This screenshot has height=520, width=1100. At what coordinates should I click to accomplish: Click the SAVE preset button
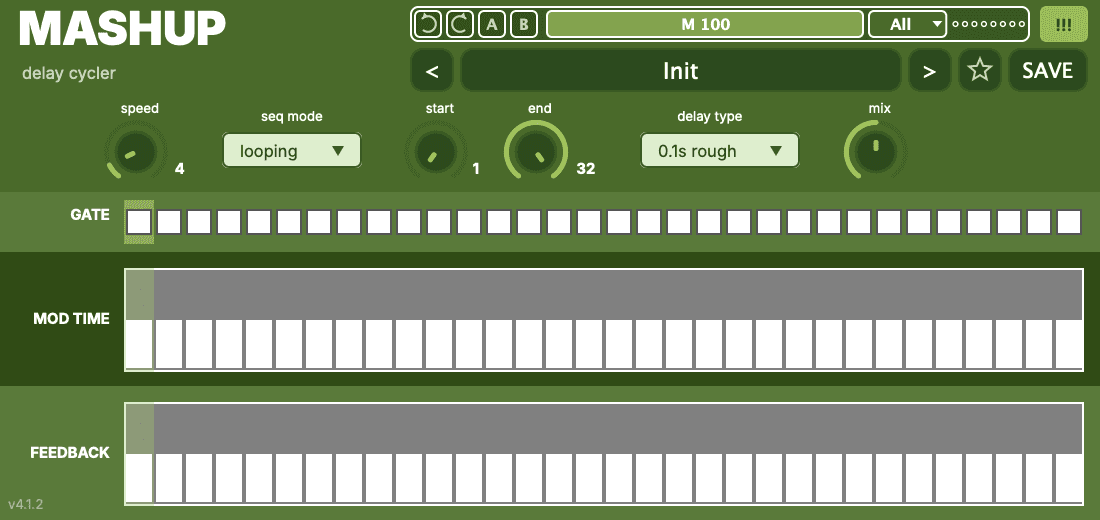pyautogui.click(x=1047, y=71)
